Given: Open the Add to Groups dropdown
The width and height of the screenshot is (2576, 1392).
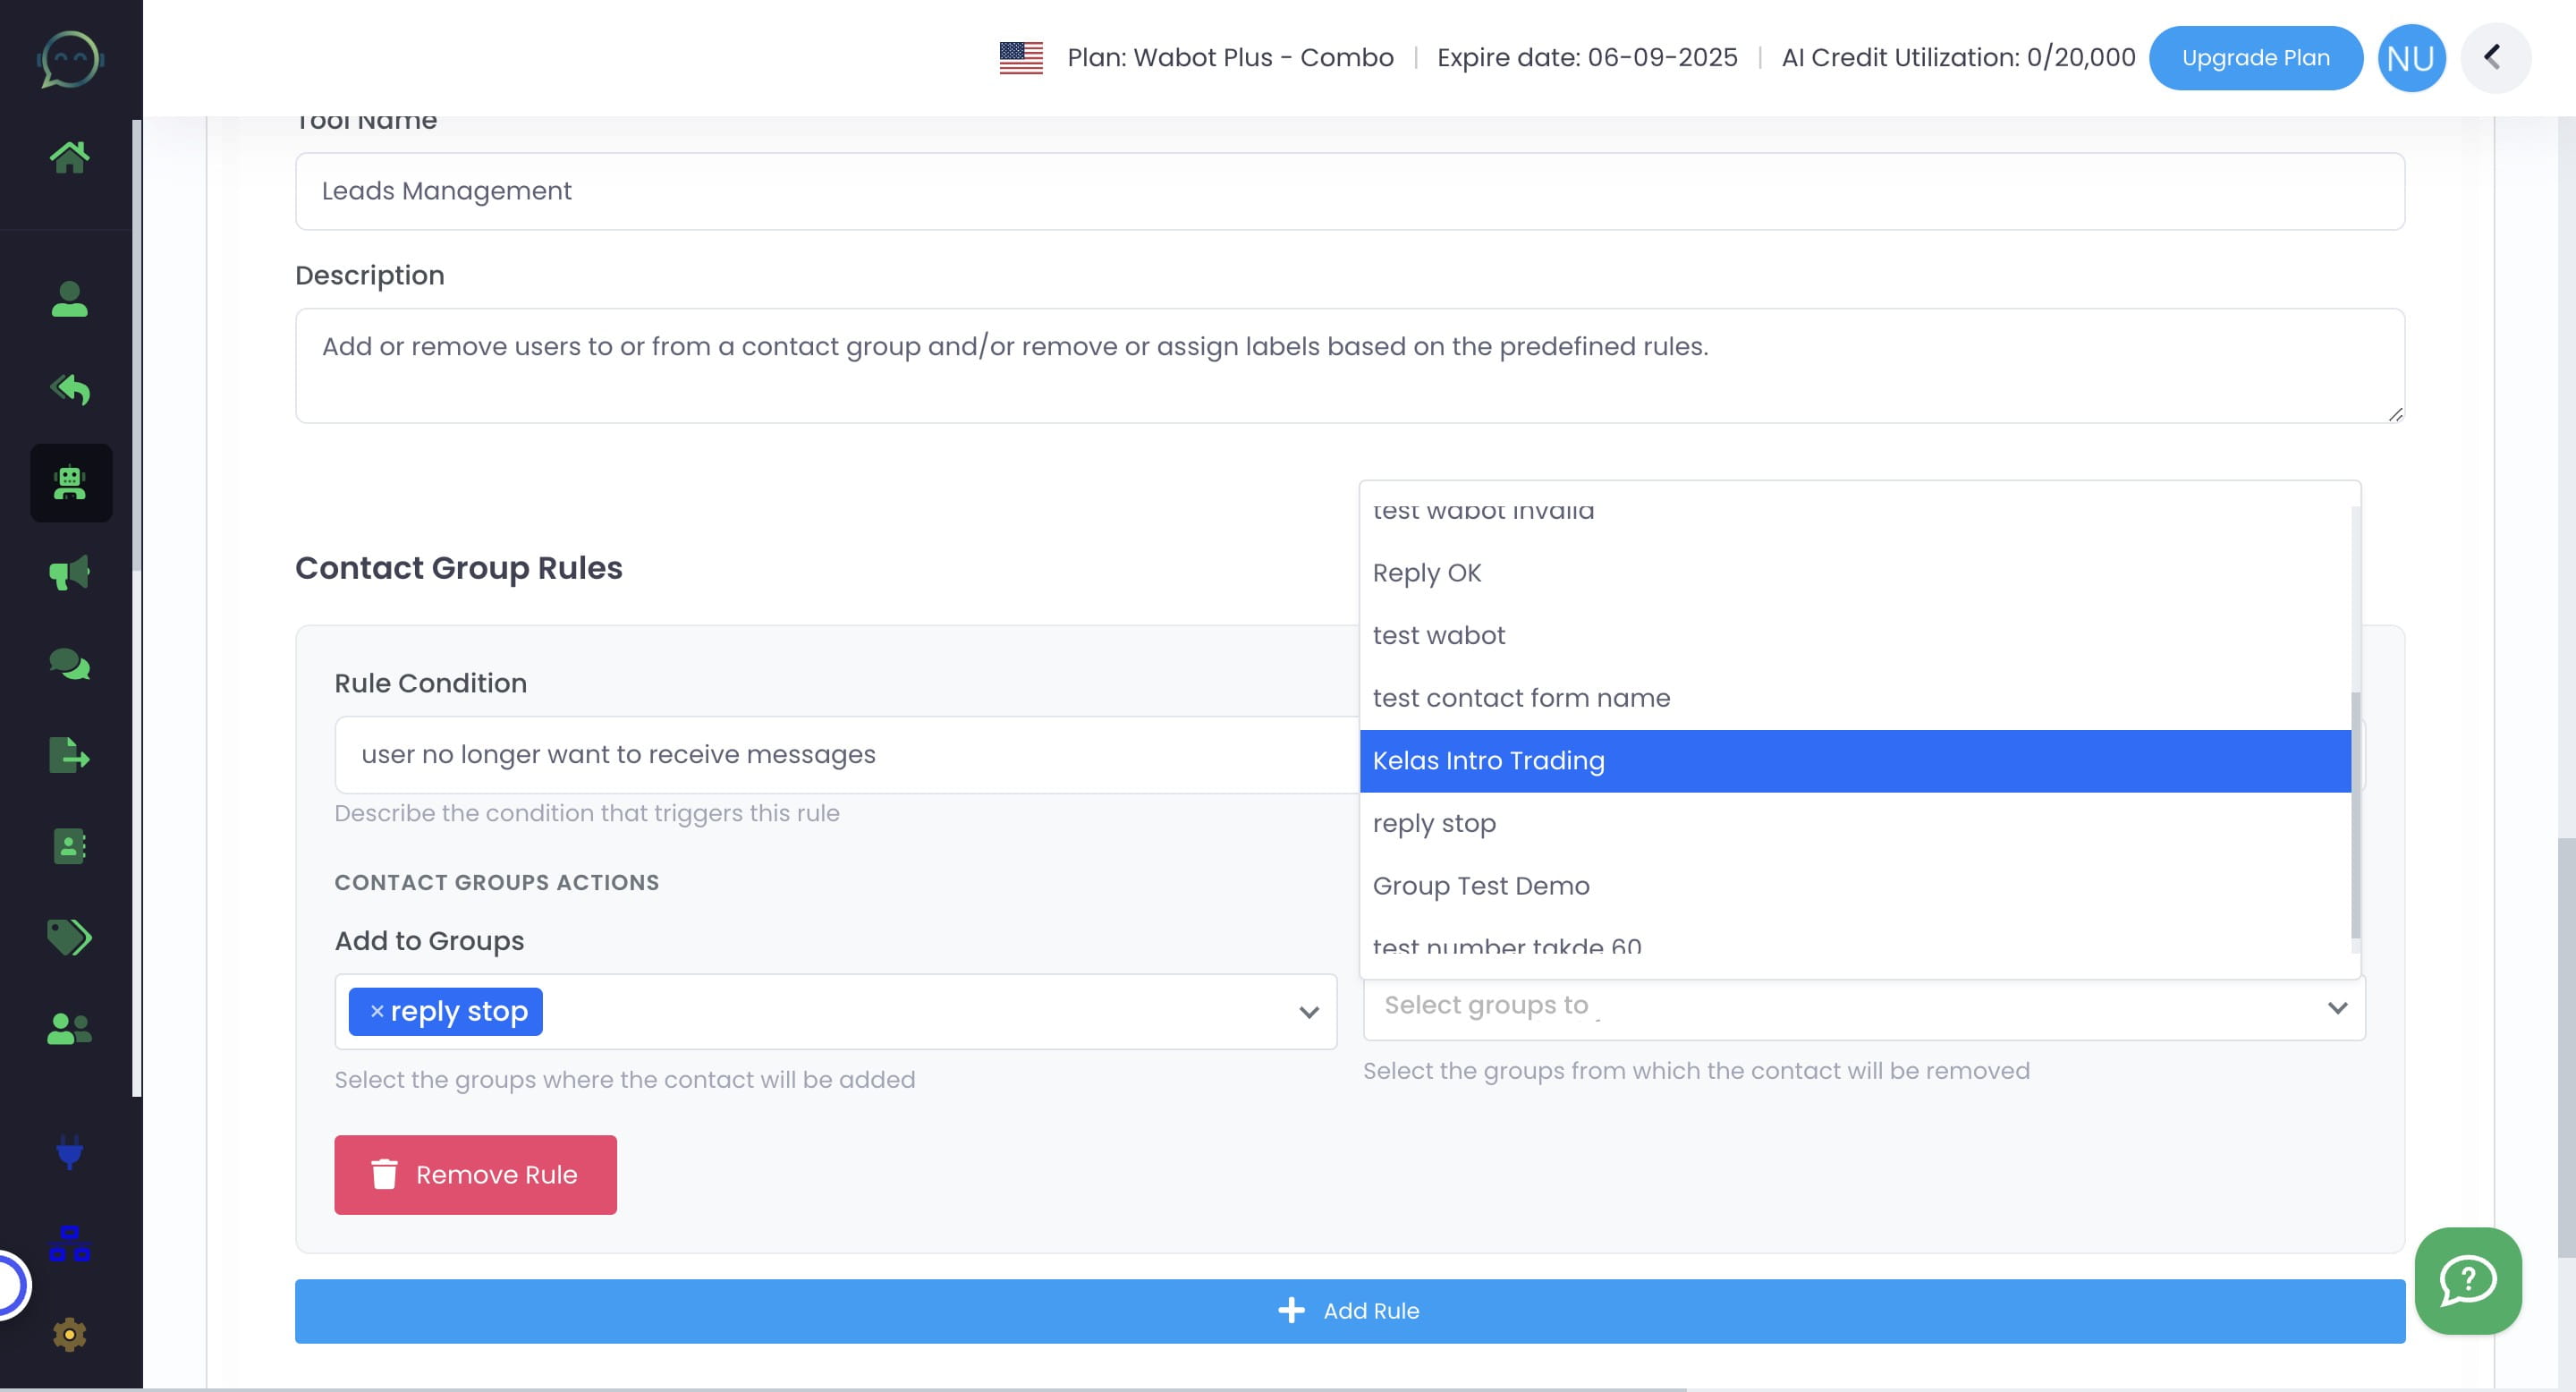Looking at the screenshot, I should click(1307, 1012).
